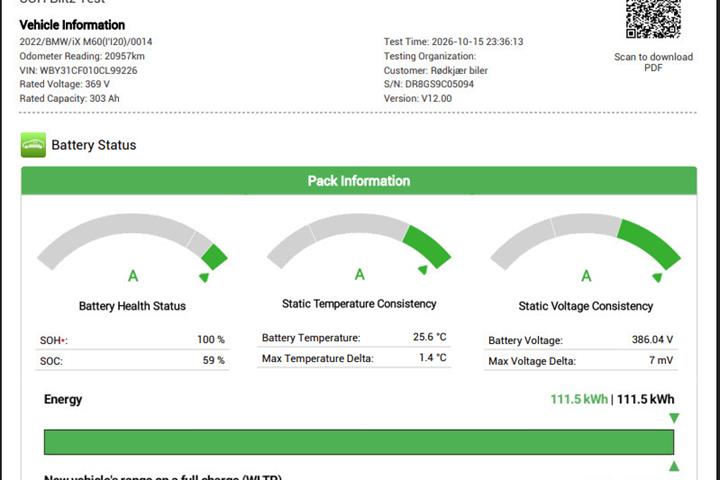Viewport: 720px width, 480px height.
Task: Click the 'Version: V12.00' line
Action: (x=418, y=98)
